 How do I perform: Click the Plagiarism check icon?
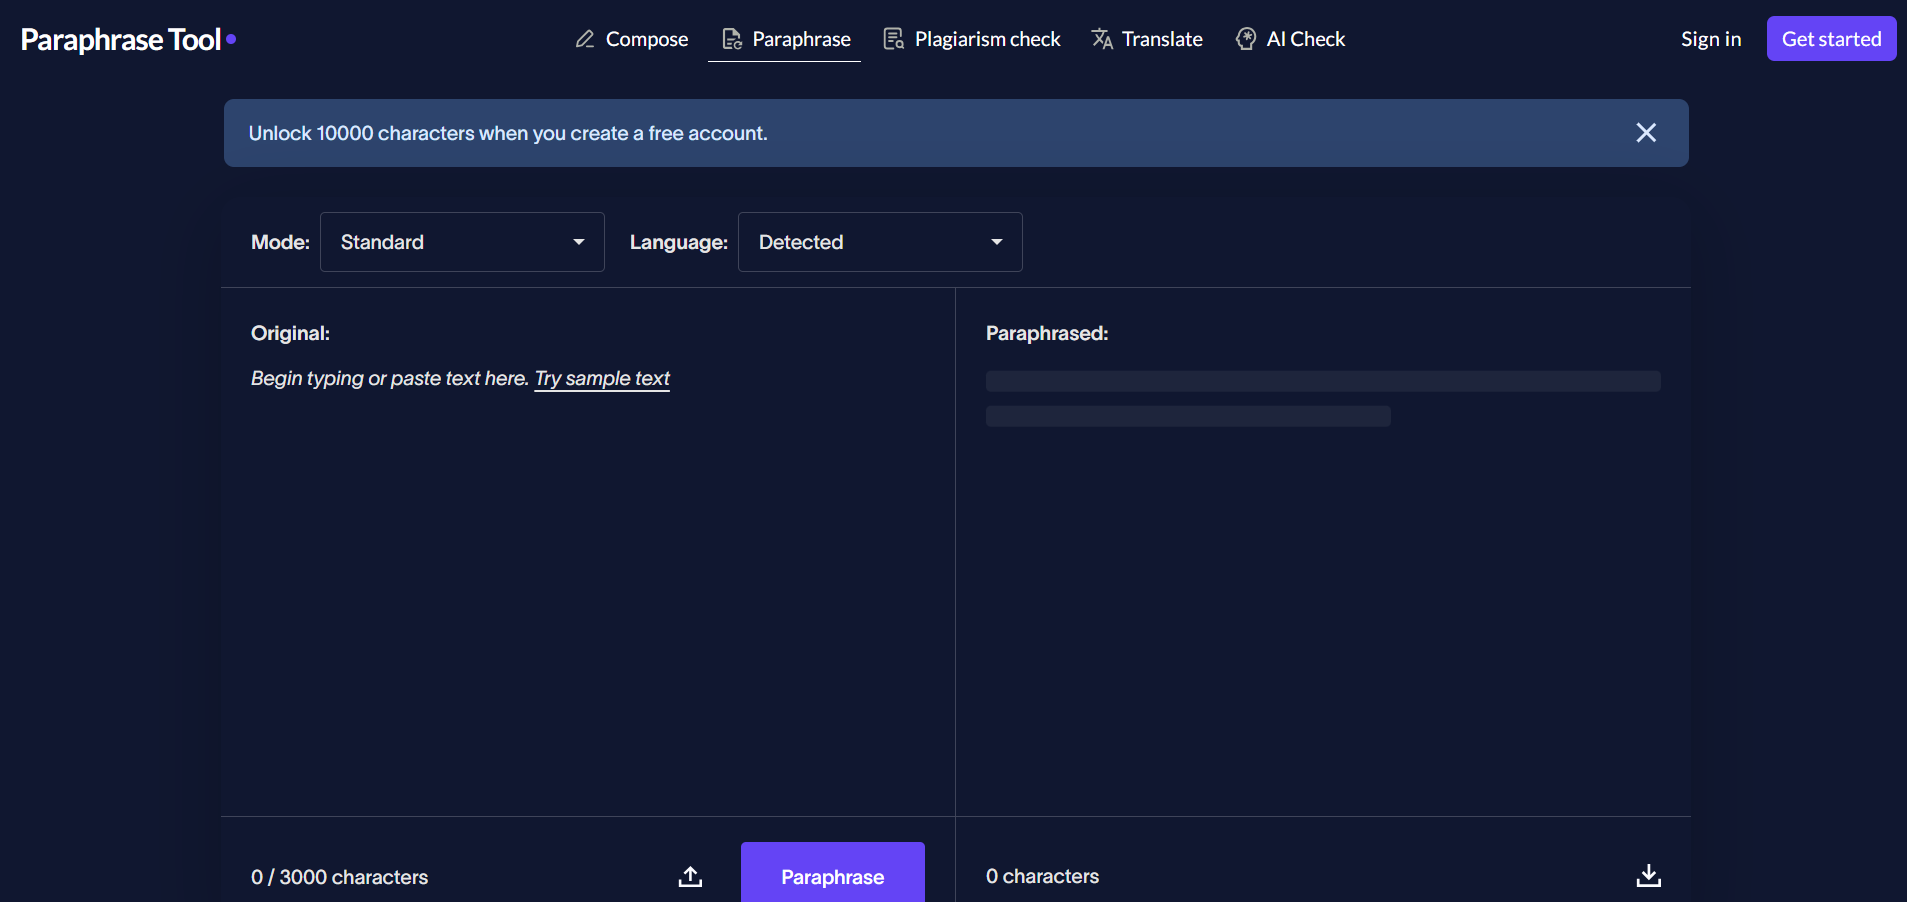[x=893, y=39]
